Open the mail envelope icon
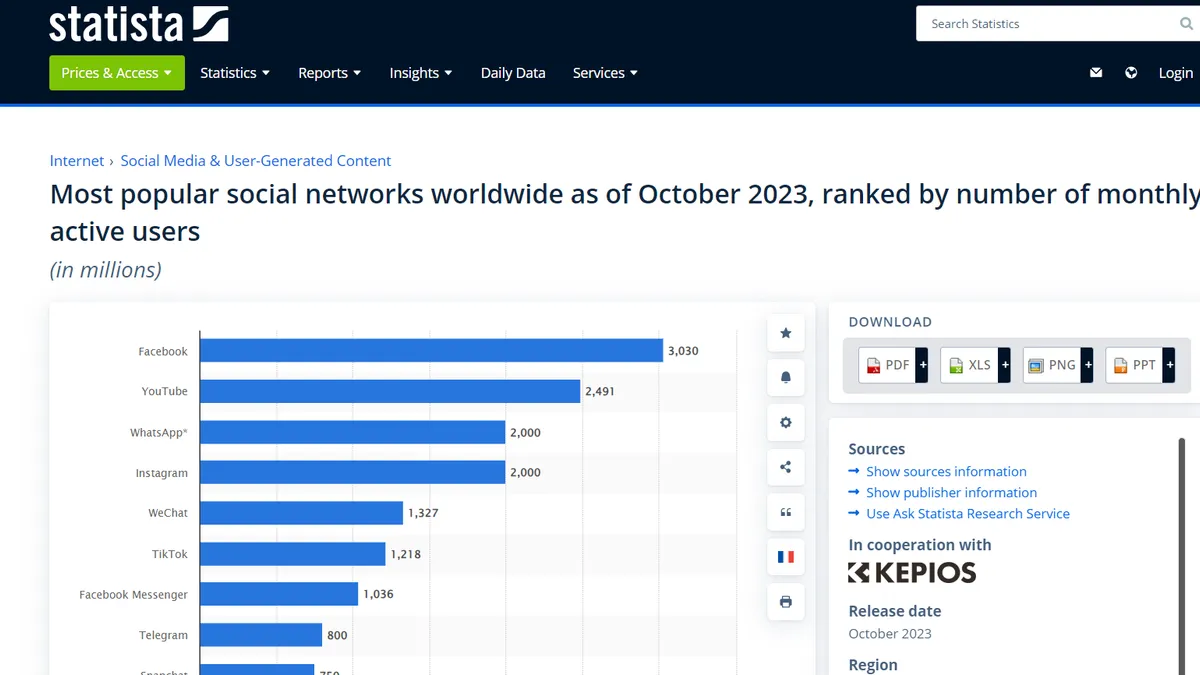This screenshot has width=1200, height=675. click(1096, 73)
